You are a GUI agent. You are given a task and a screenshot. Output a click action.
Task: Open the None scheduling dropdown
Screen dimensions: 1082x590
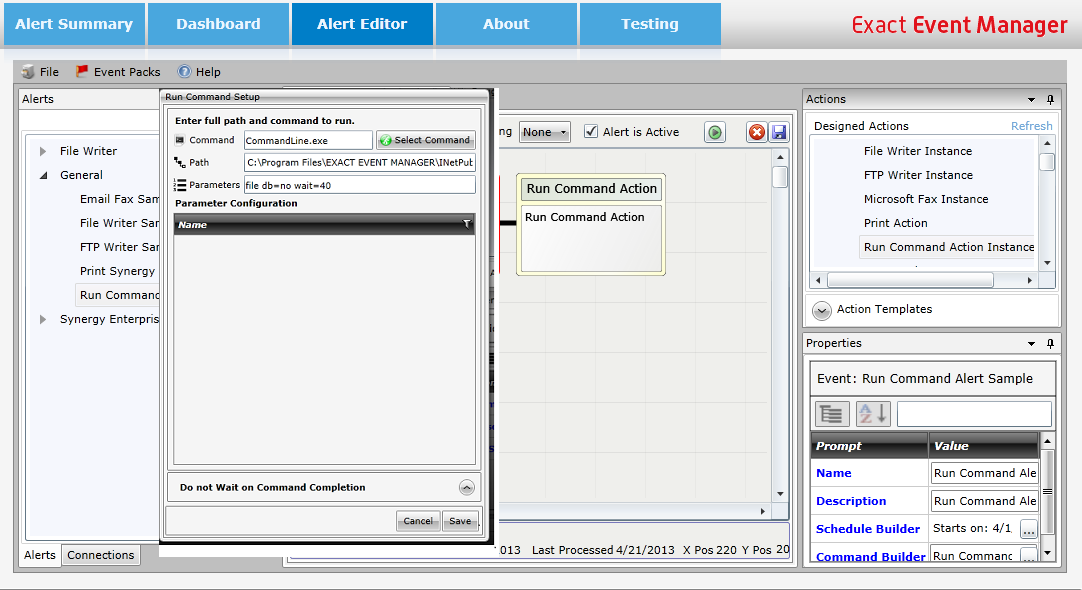(x=544, y=131)
